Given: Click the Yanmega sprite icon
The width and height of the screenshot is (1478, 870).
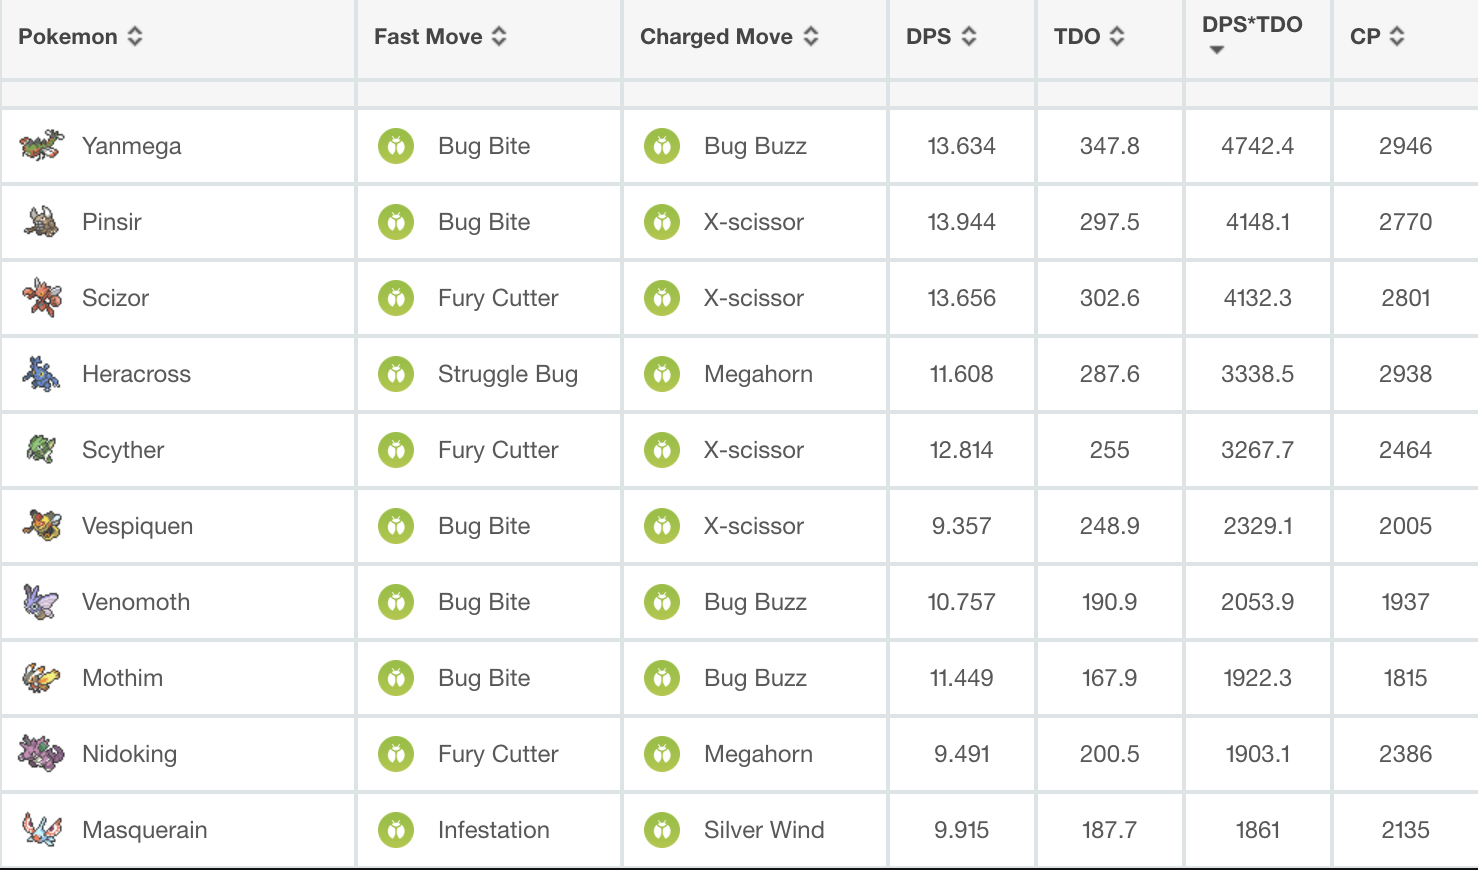Looking at the screenshot, I should pyautogui.click(x=41, y=146).
